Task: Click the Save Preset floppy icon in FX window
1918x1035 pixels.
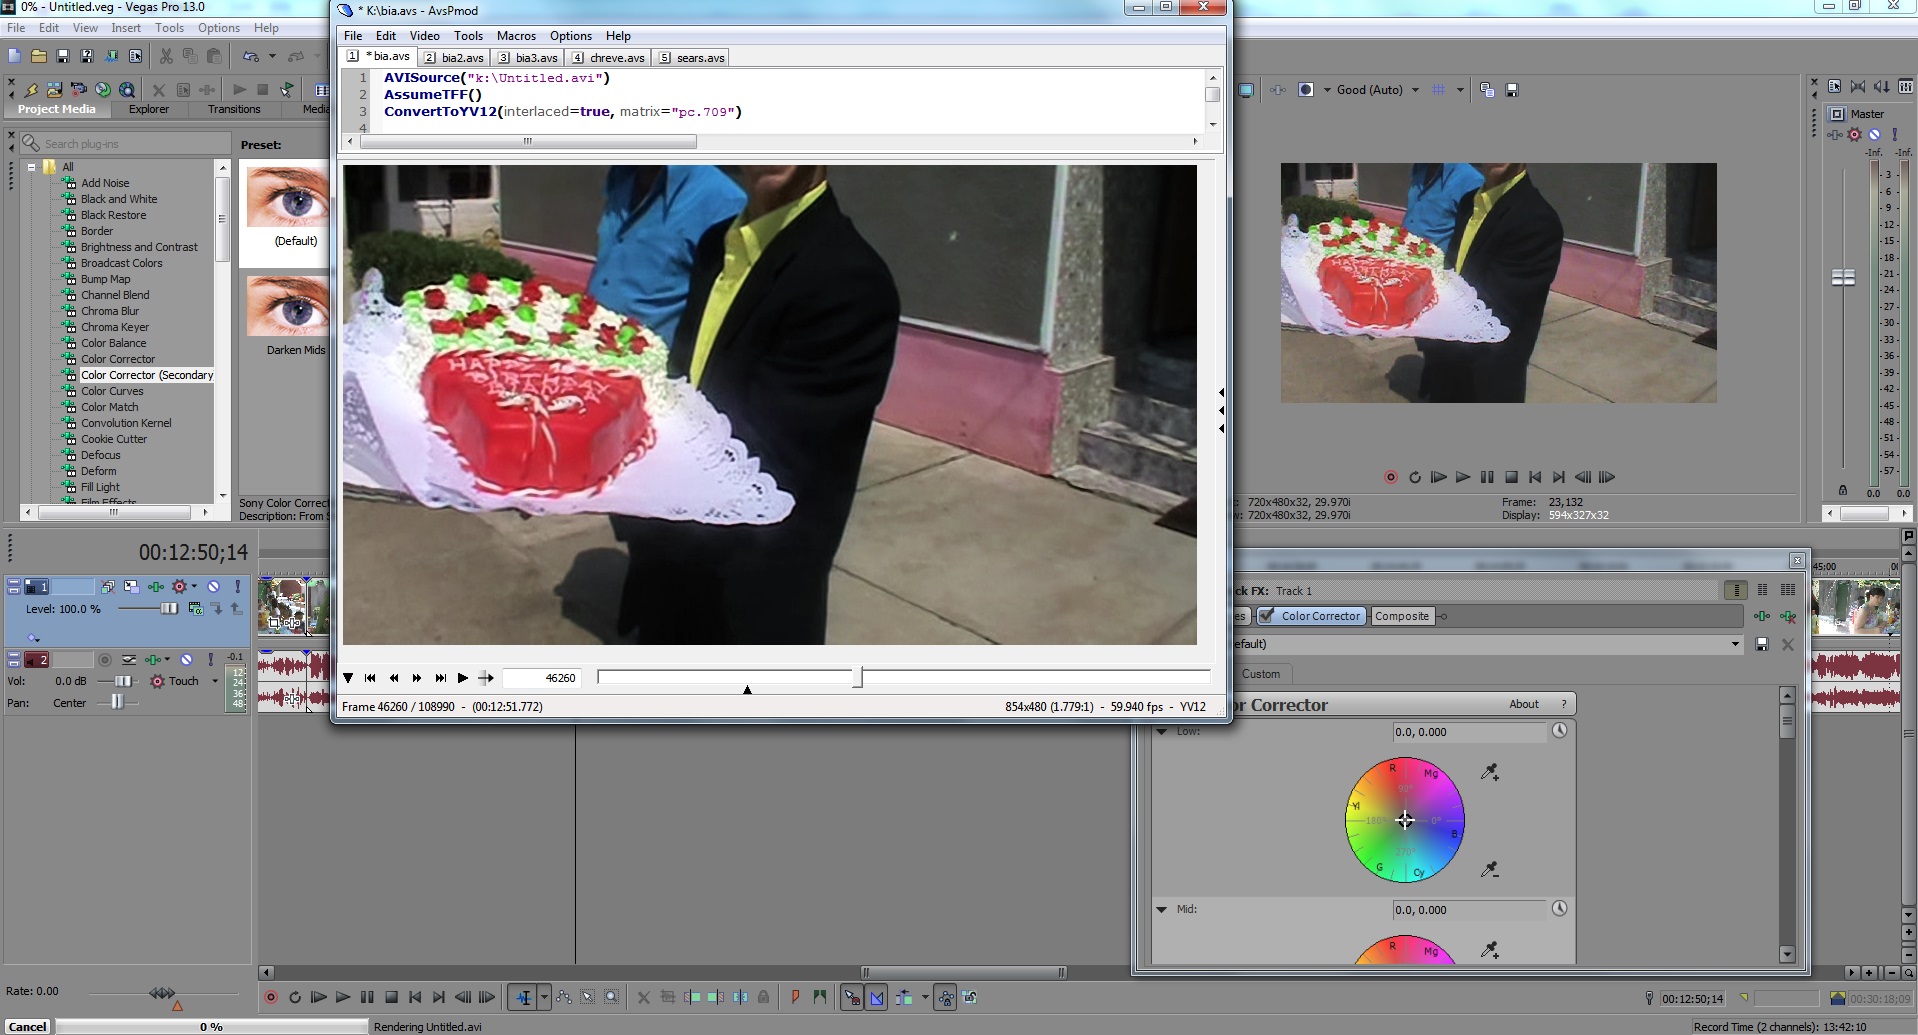Action: tap(1762, 645)
